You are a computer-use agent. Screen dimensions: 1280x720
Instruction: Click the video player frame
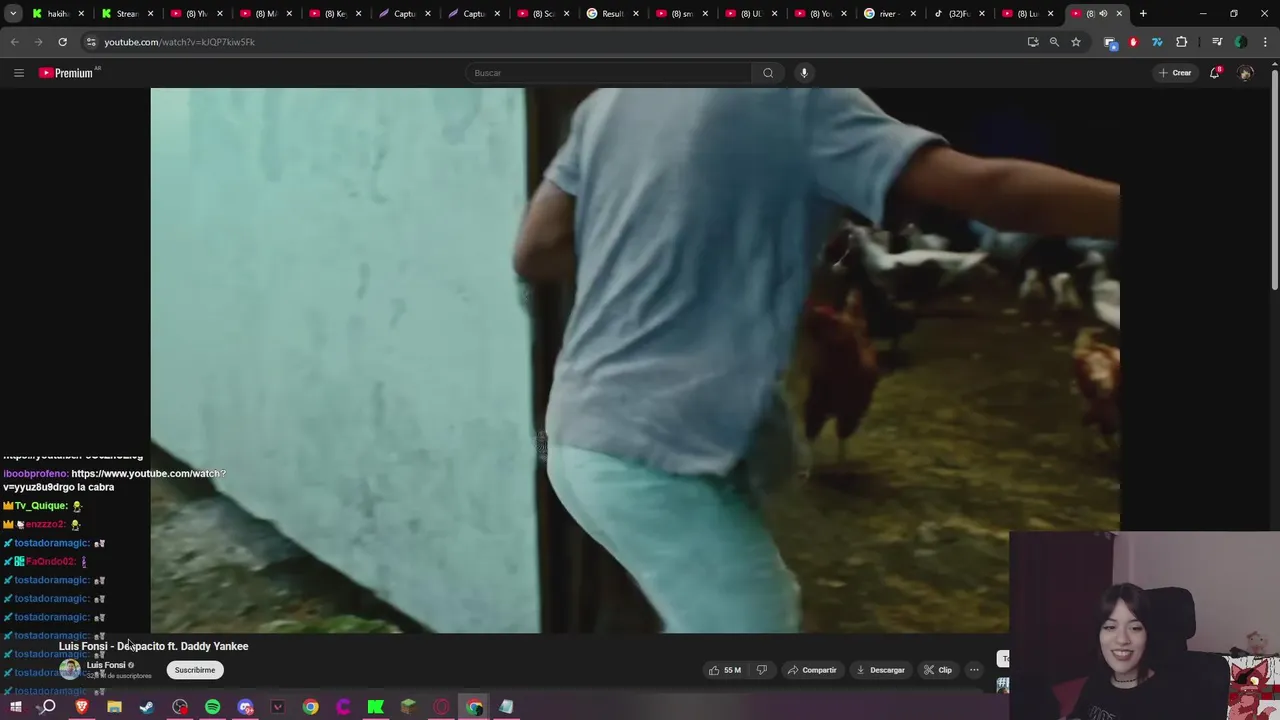point(635,360)
